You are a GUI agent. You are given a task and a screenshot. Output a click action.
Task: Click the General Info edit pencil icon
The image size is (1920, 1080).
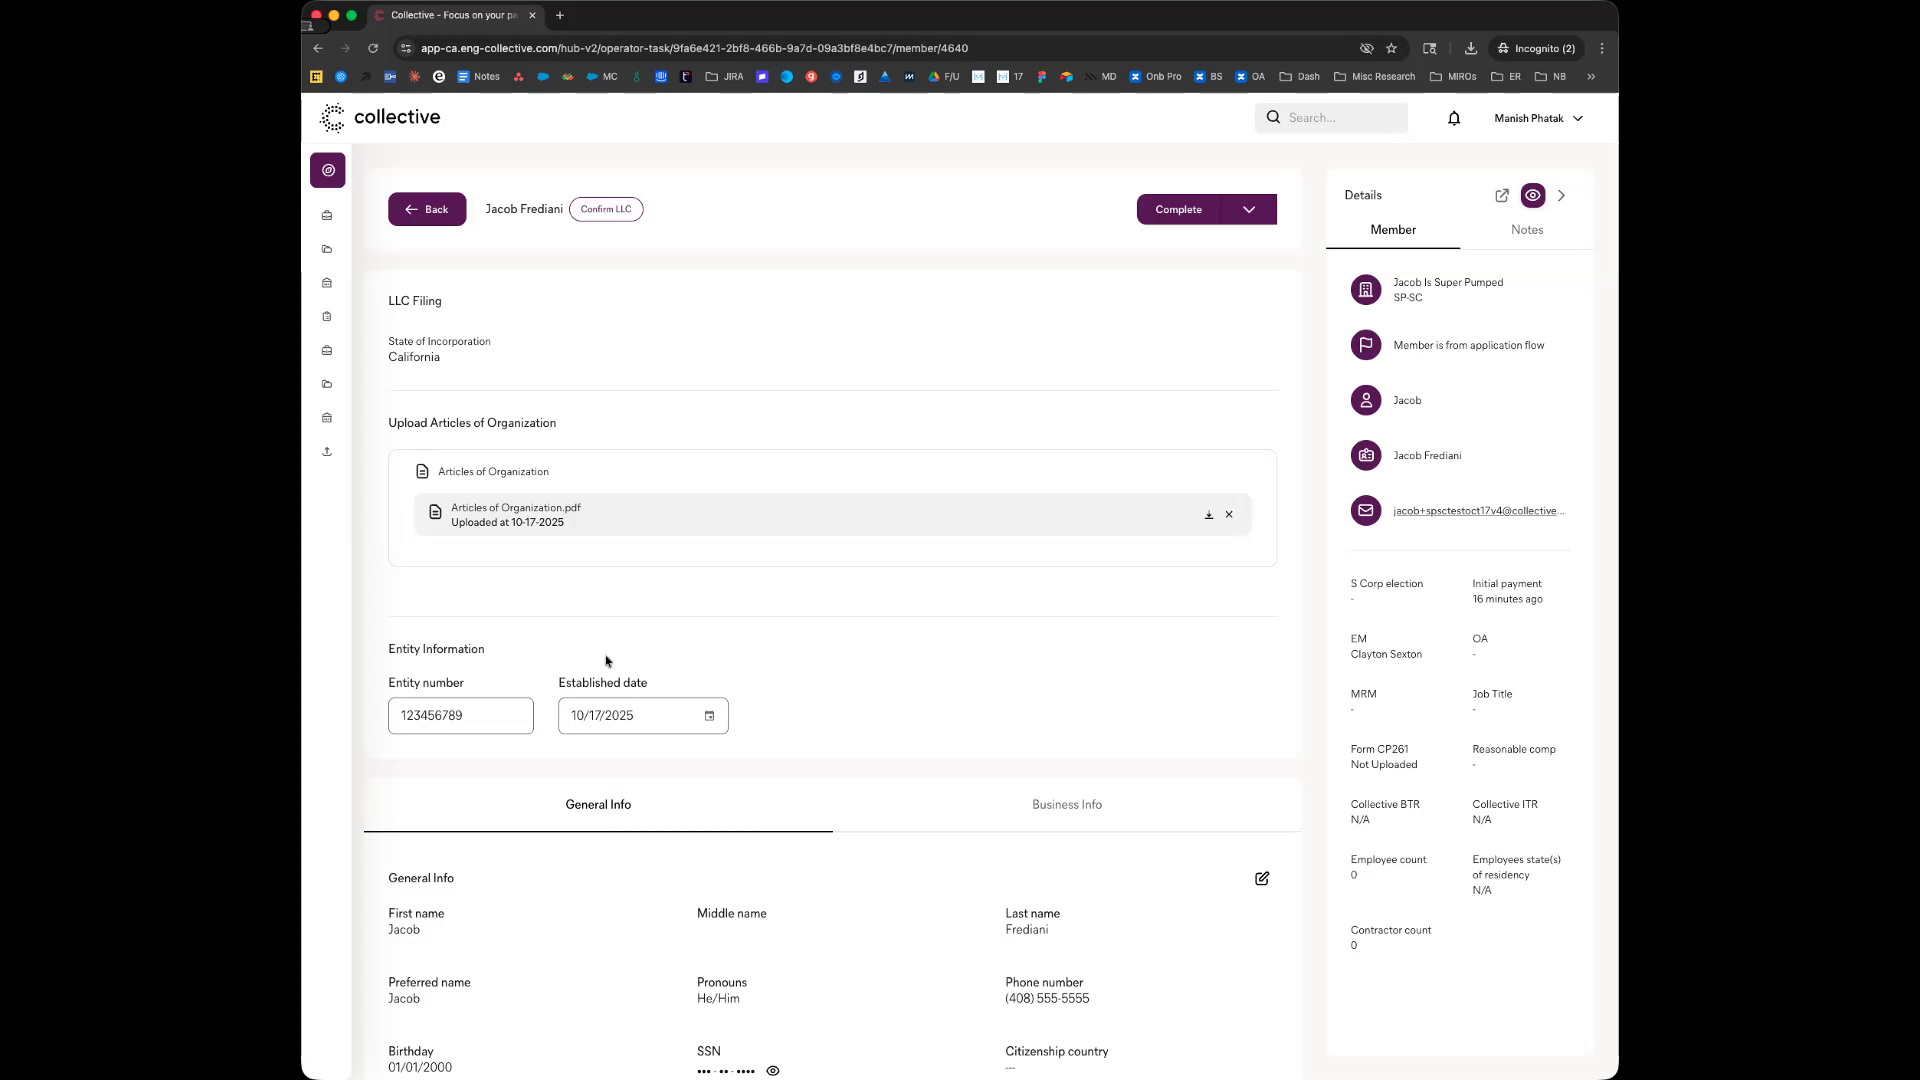tap(1262, 879)
